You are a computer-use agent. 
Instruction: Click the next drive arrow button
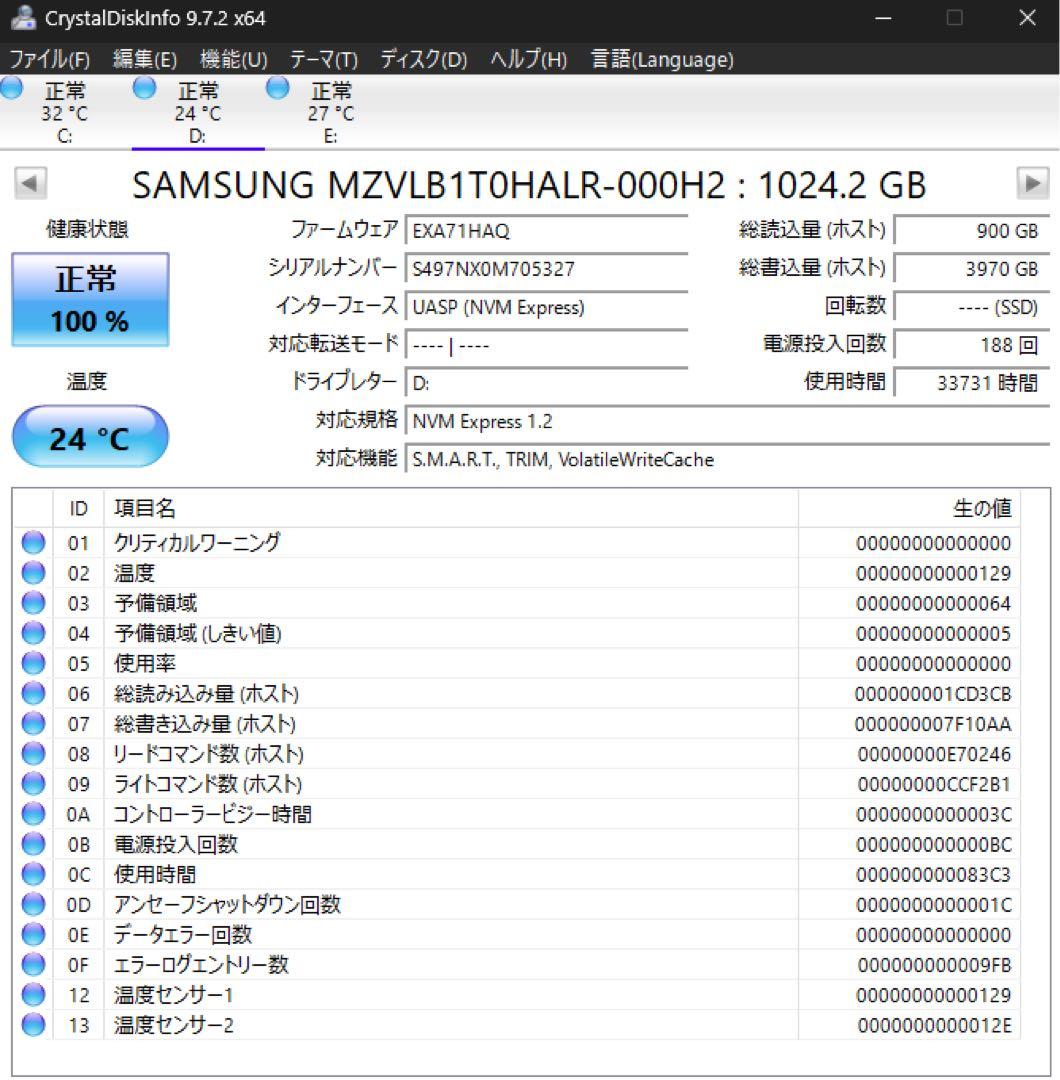(1034, 184)
